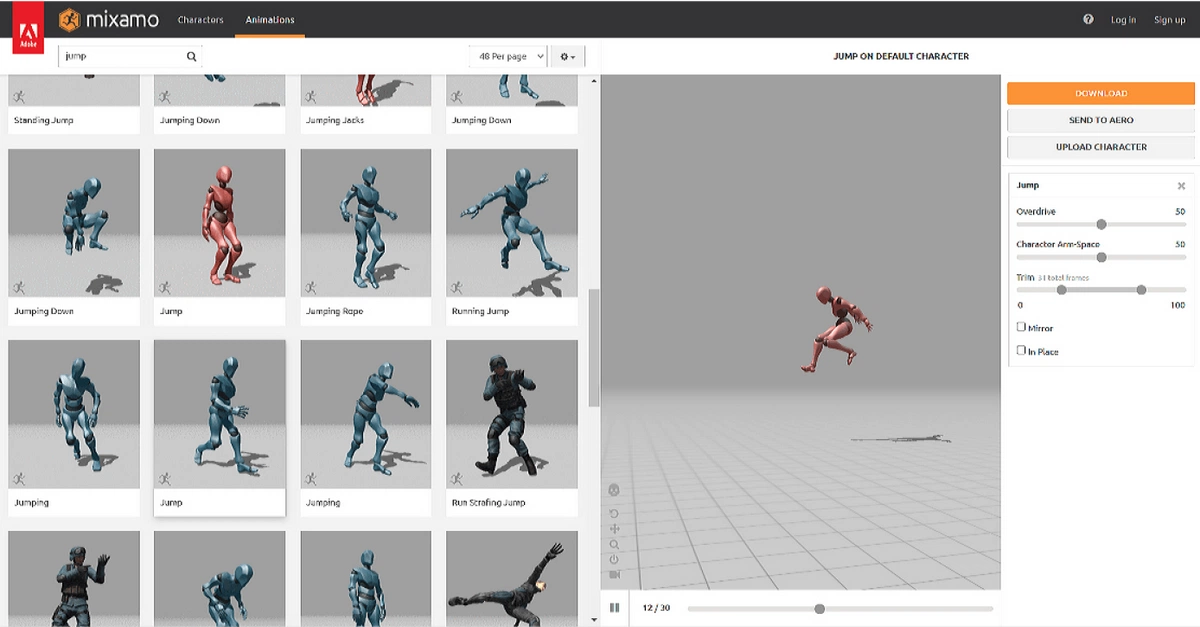Open the Running Jump animation thumbnail
The image size is (1200, 627).
point(512,223)
